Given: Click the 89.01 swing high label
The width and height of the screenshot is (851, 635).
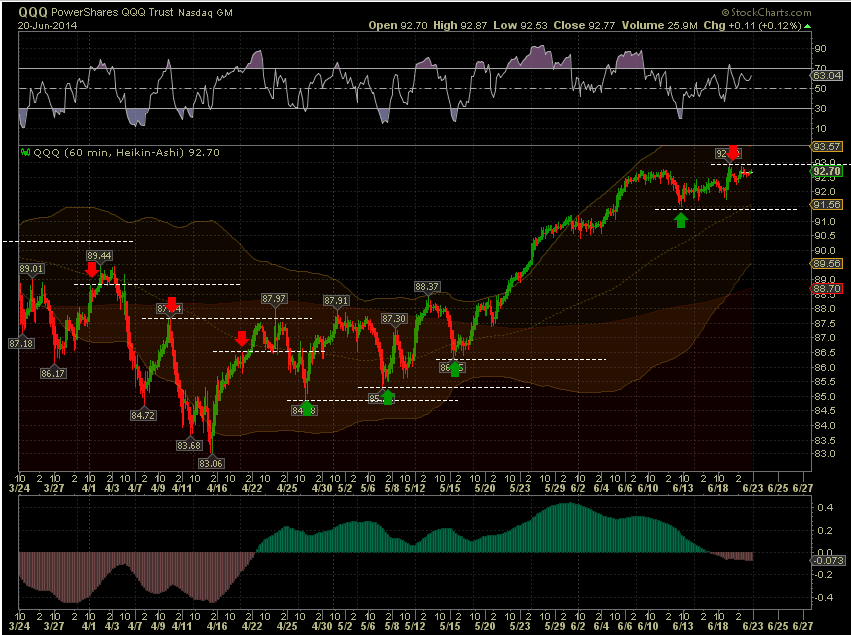Looking at the screenshot, I should 31,269.
